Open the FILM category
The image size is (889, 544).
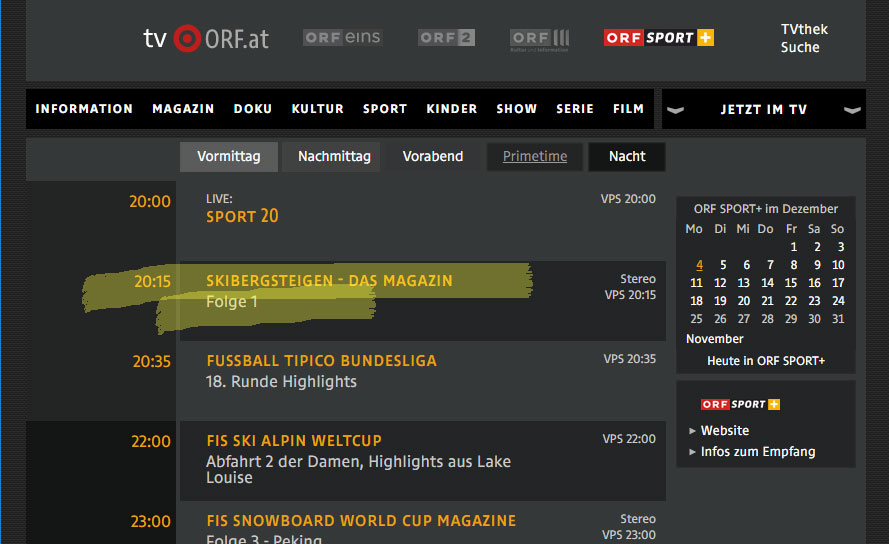(628, 108)
